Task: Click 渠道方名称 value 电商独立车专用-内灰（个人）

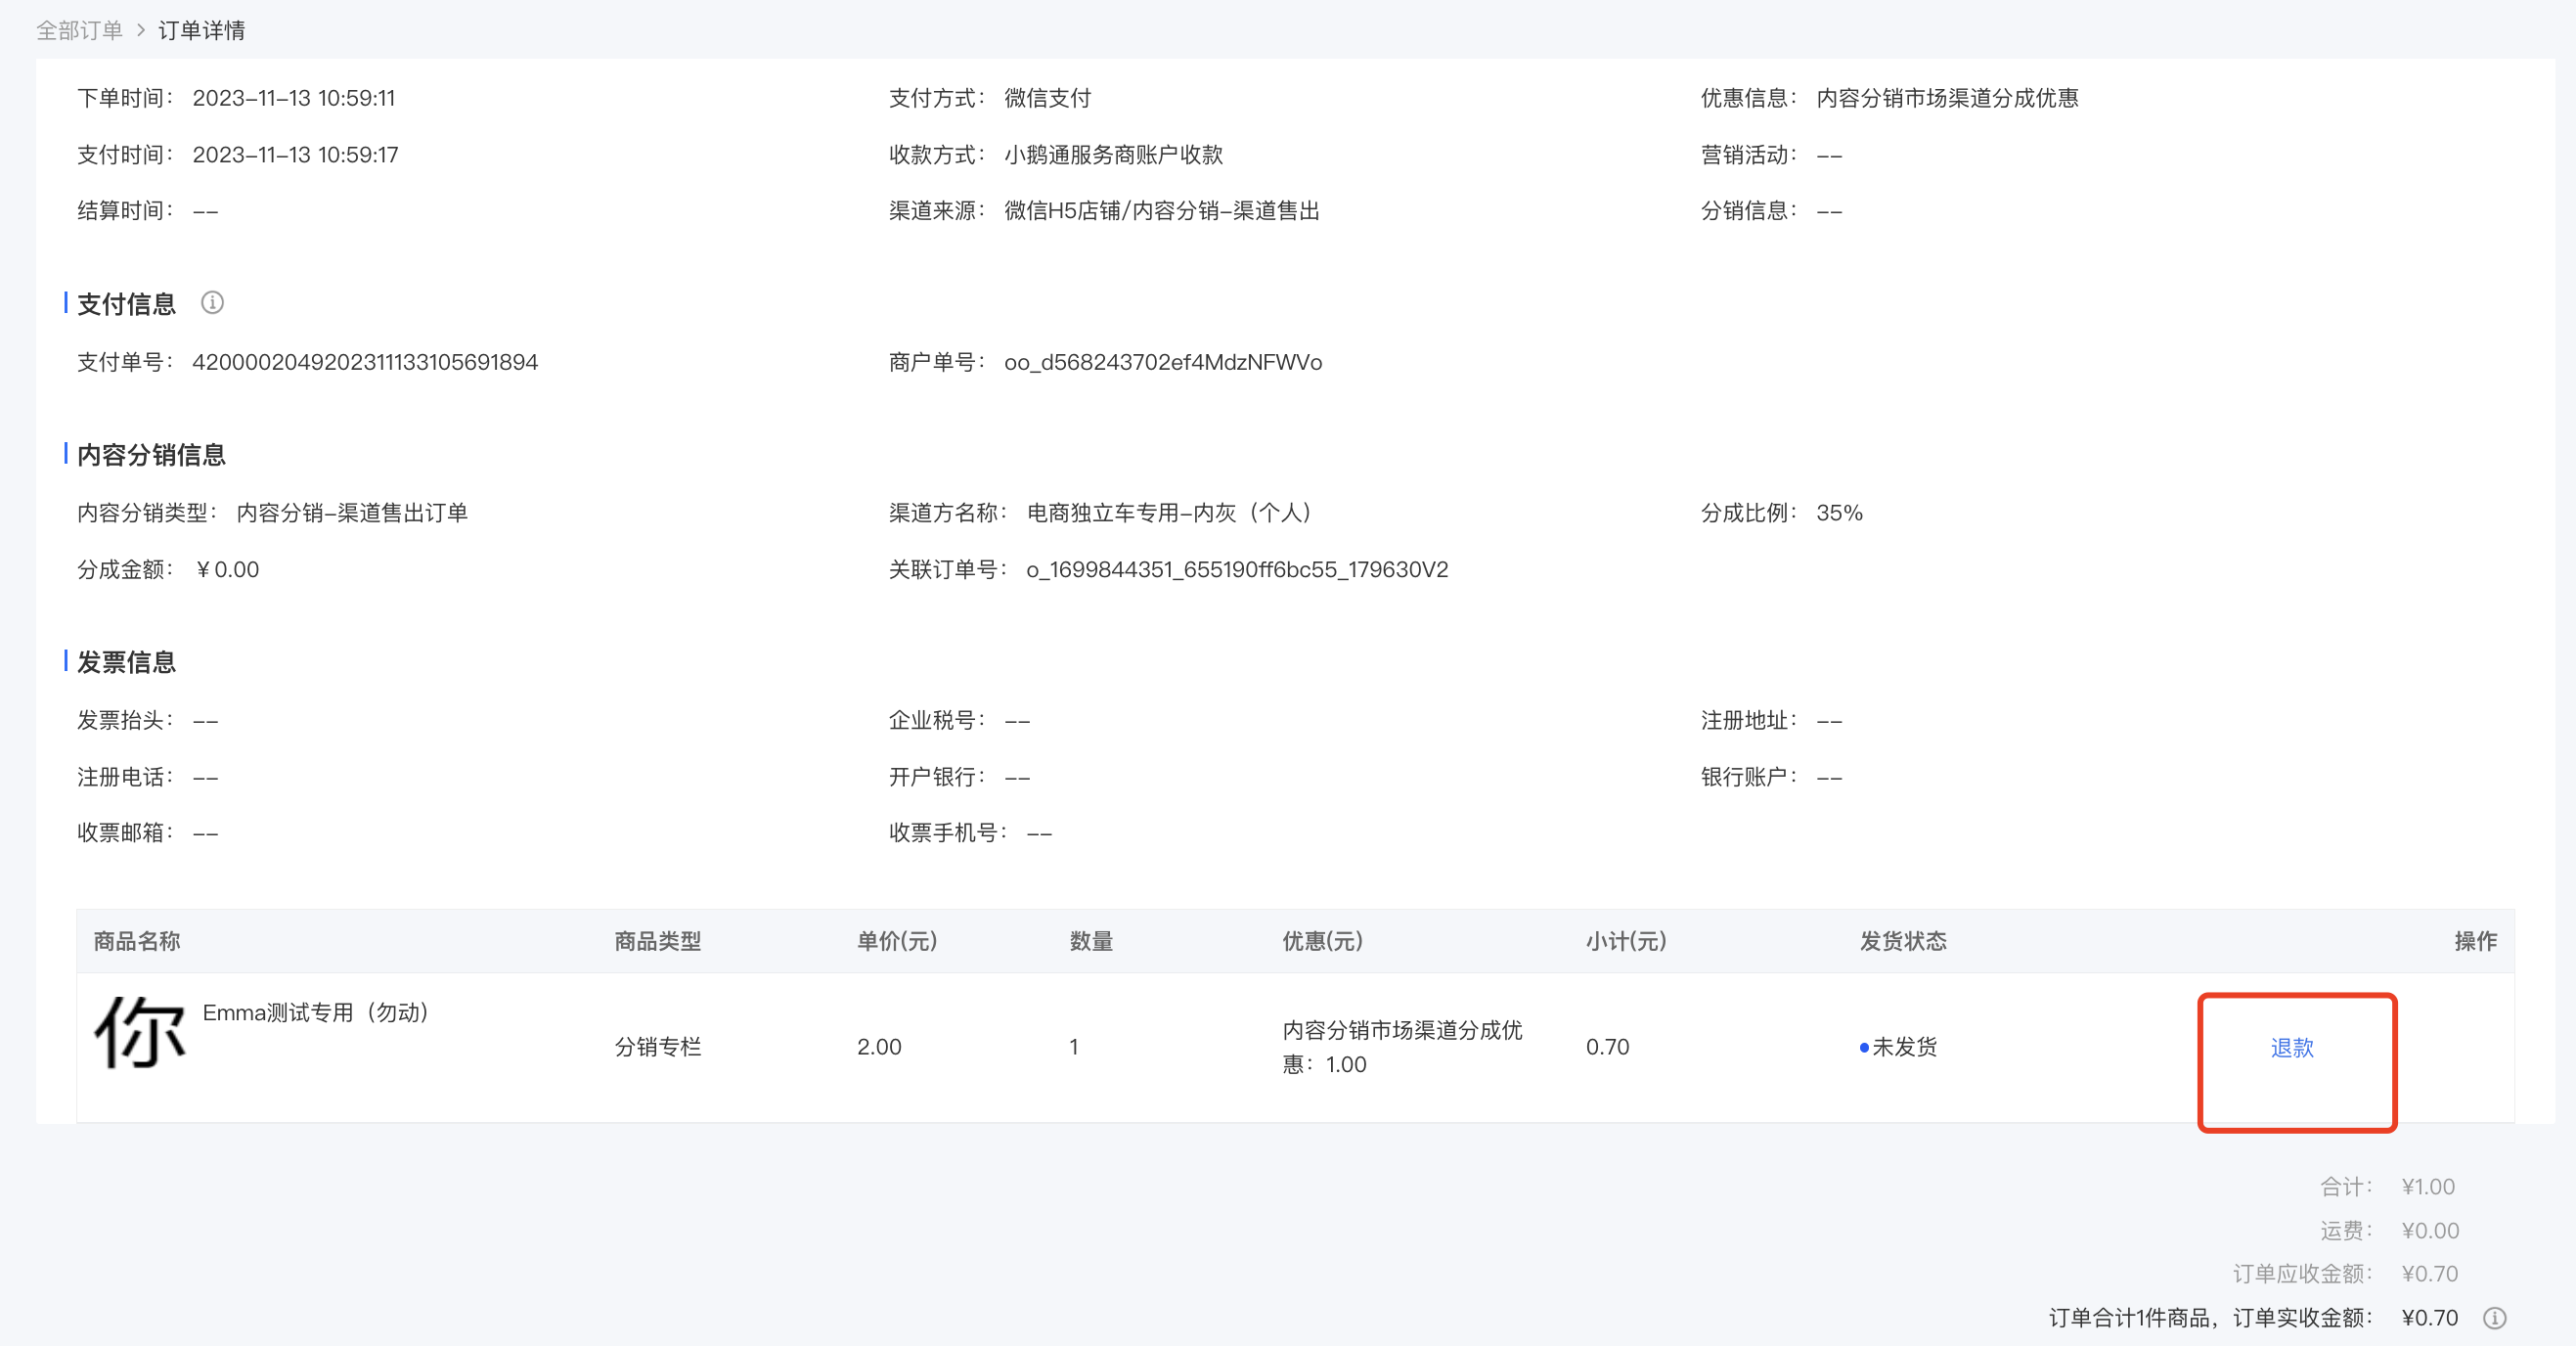Action: [1170, 513]
